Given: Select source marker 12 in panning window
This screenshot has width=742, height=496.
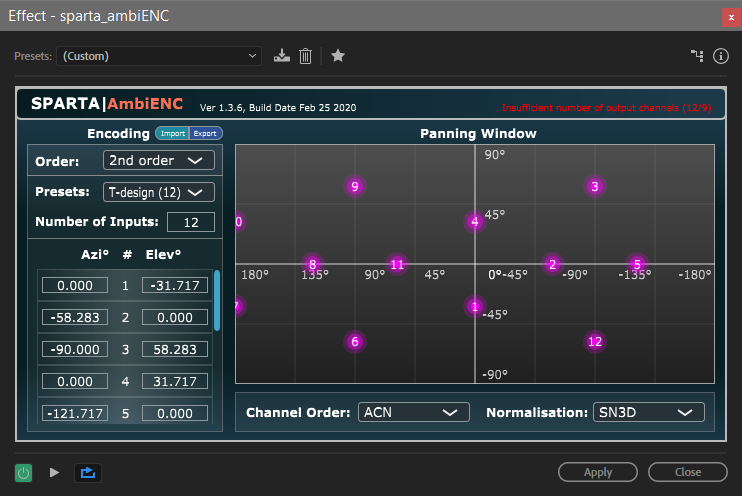Looking at the screenshot, I should (x=595, y=341).
